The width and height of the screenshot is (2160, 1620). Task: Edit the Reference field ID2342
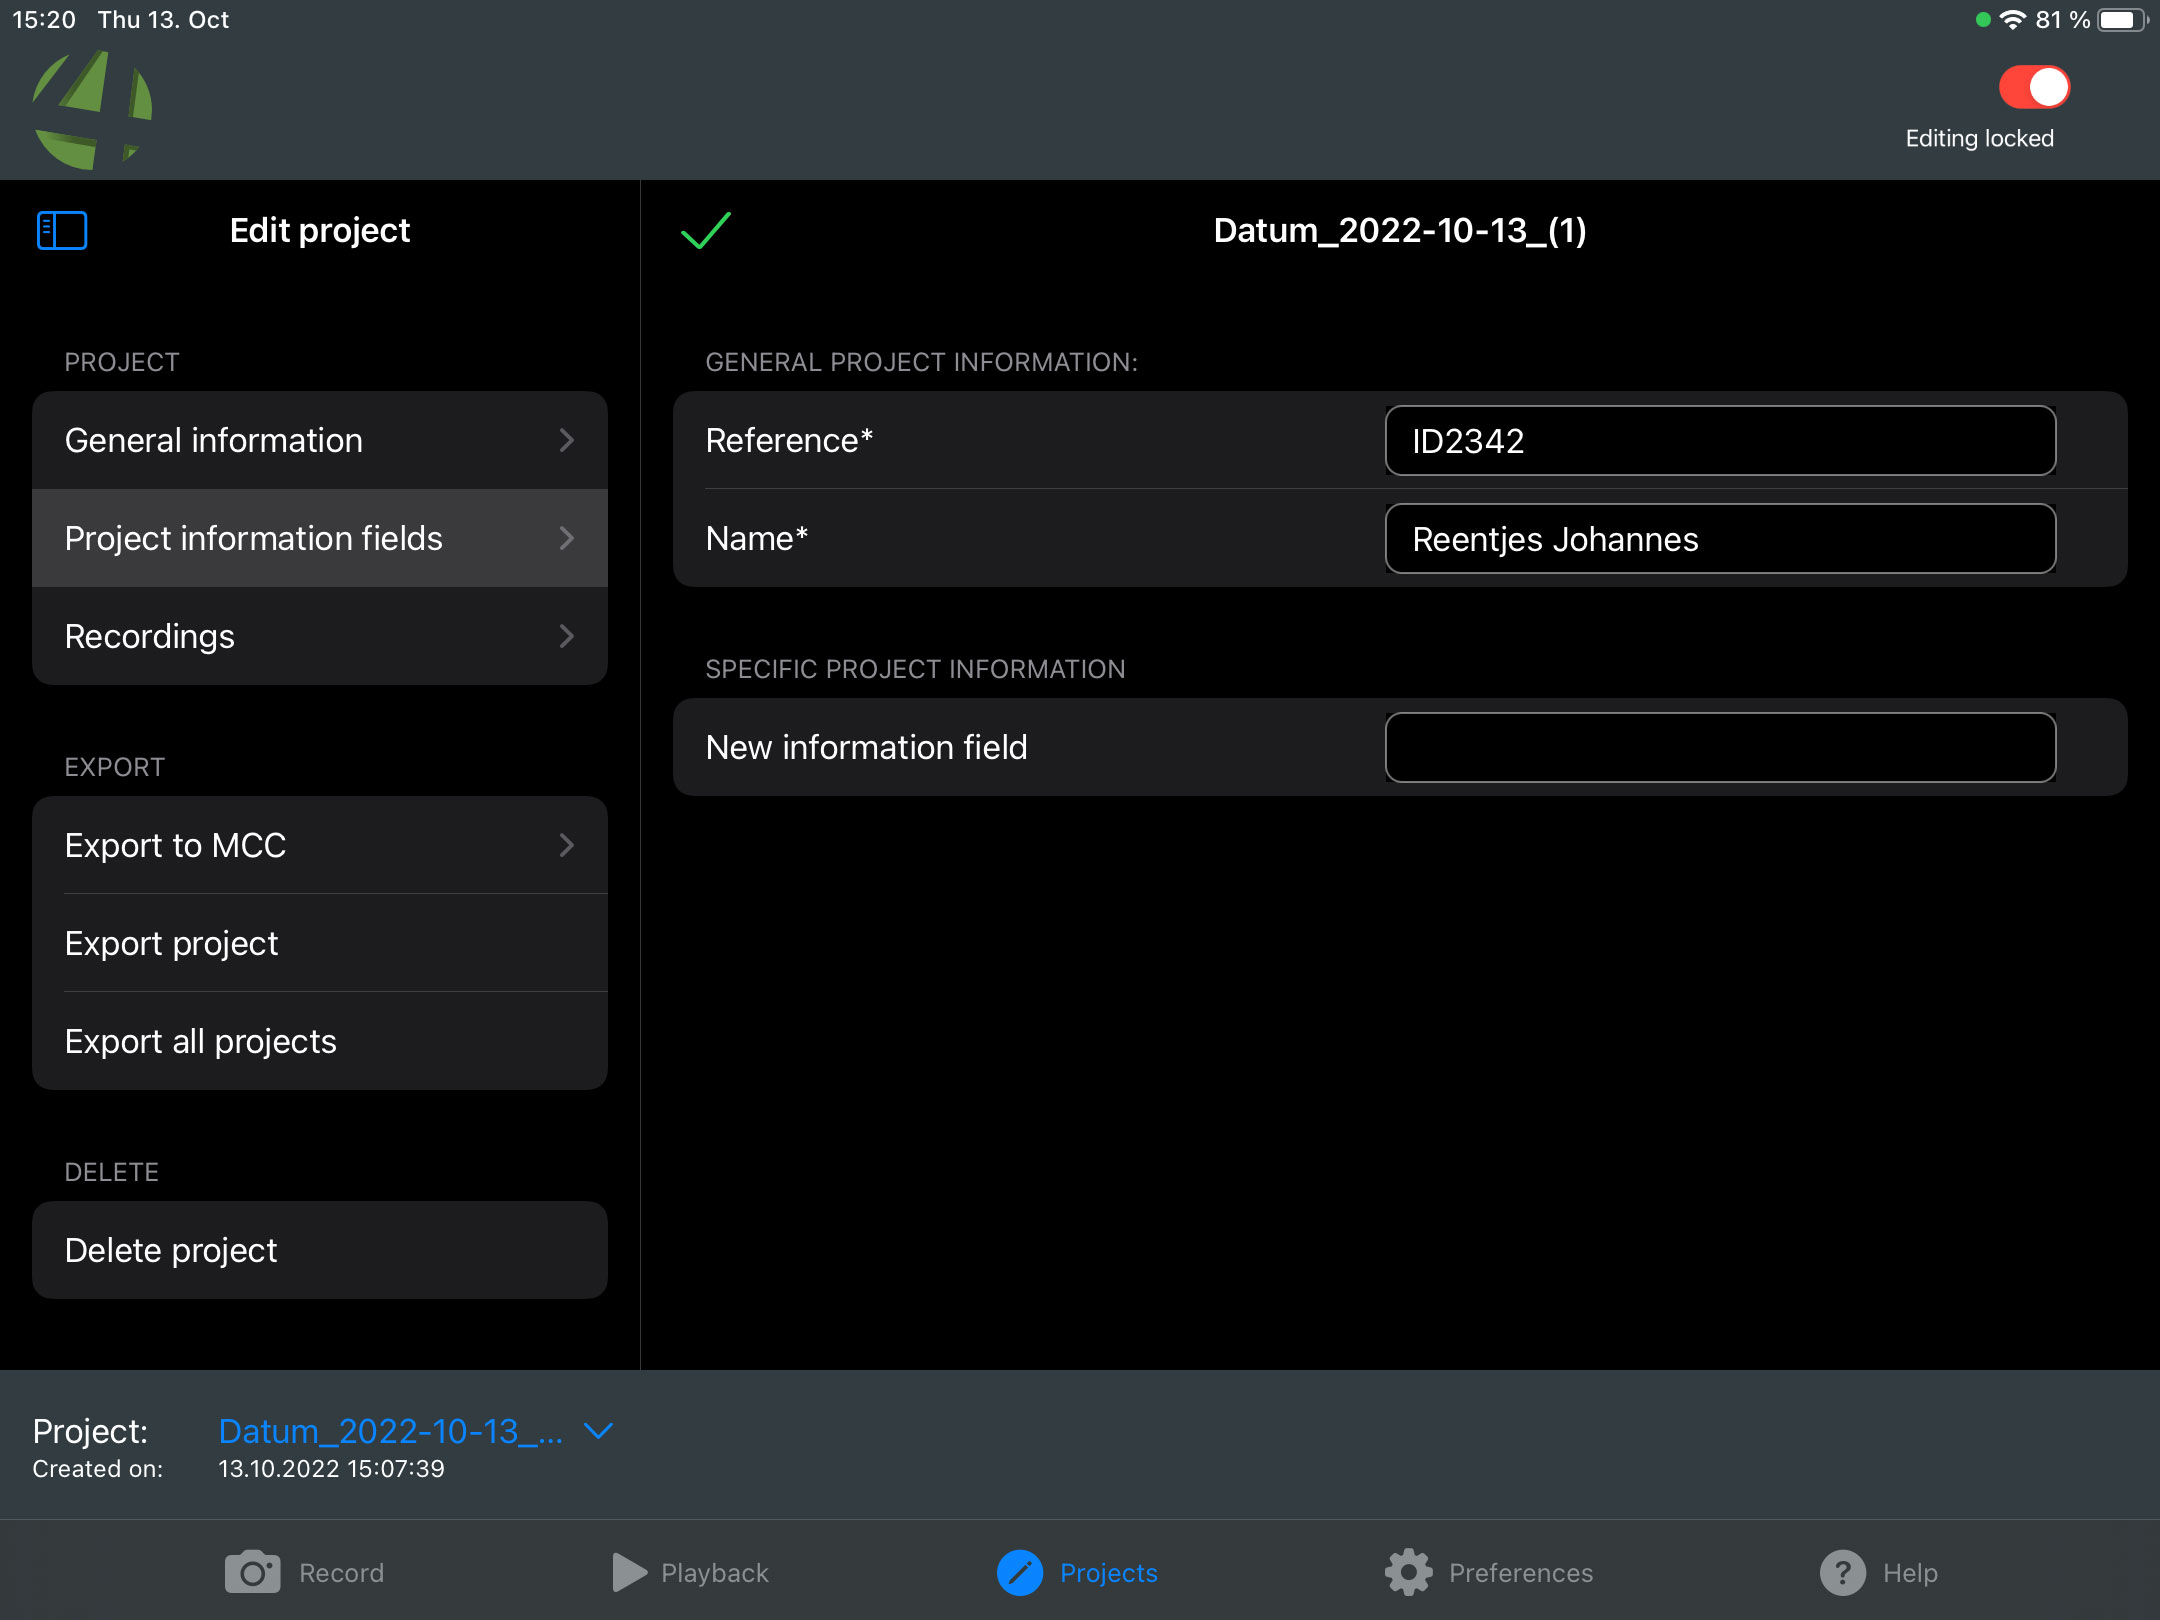tap(1720, 440)
